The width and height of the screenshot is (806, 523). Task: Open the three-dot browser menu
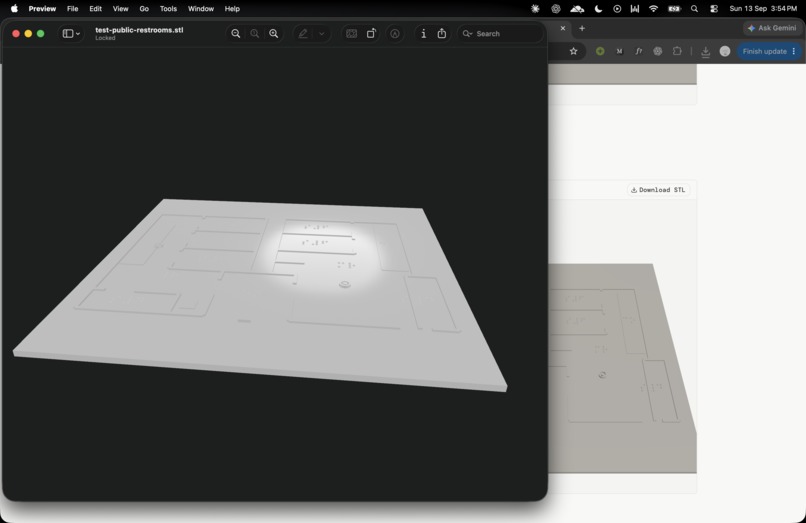(794, 51)
